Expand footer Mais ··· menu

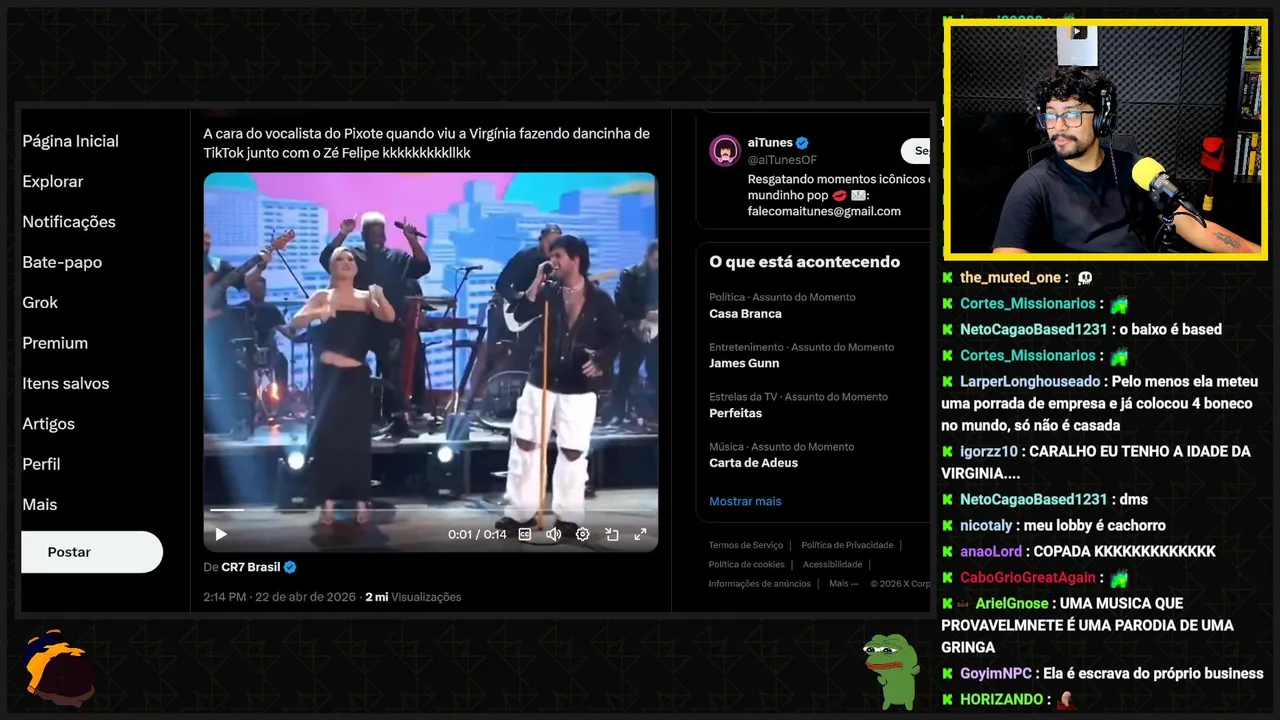(843, 583)
